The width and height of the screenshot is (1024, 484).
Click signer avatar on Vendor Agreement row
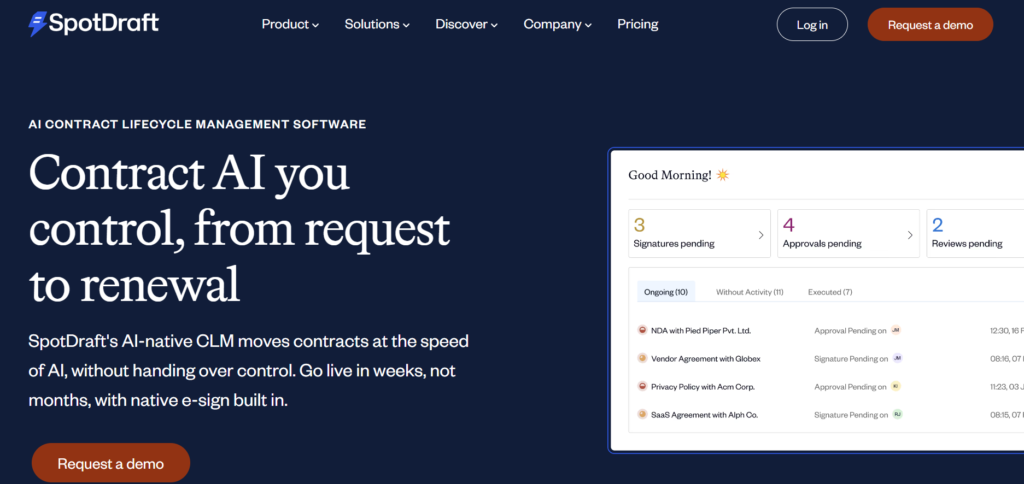coord(897,358)
